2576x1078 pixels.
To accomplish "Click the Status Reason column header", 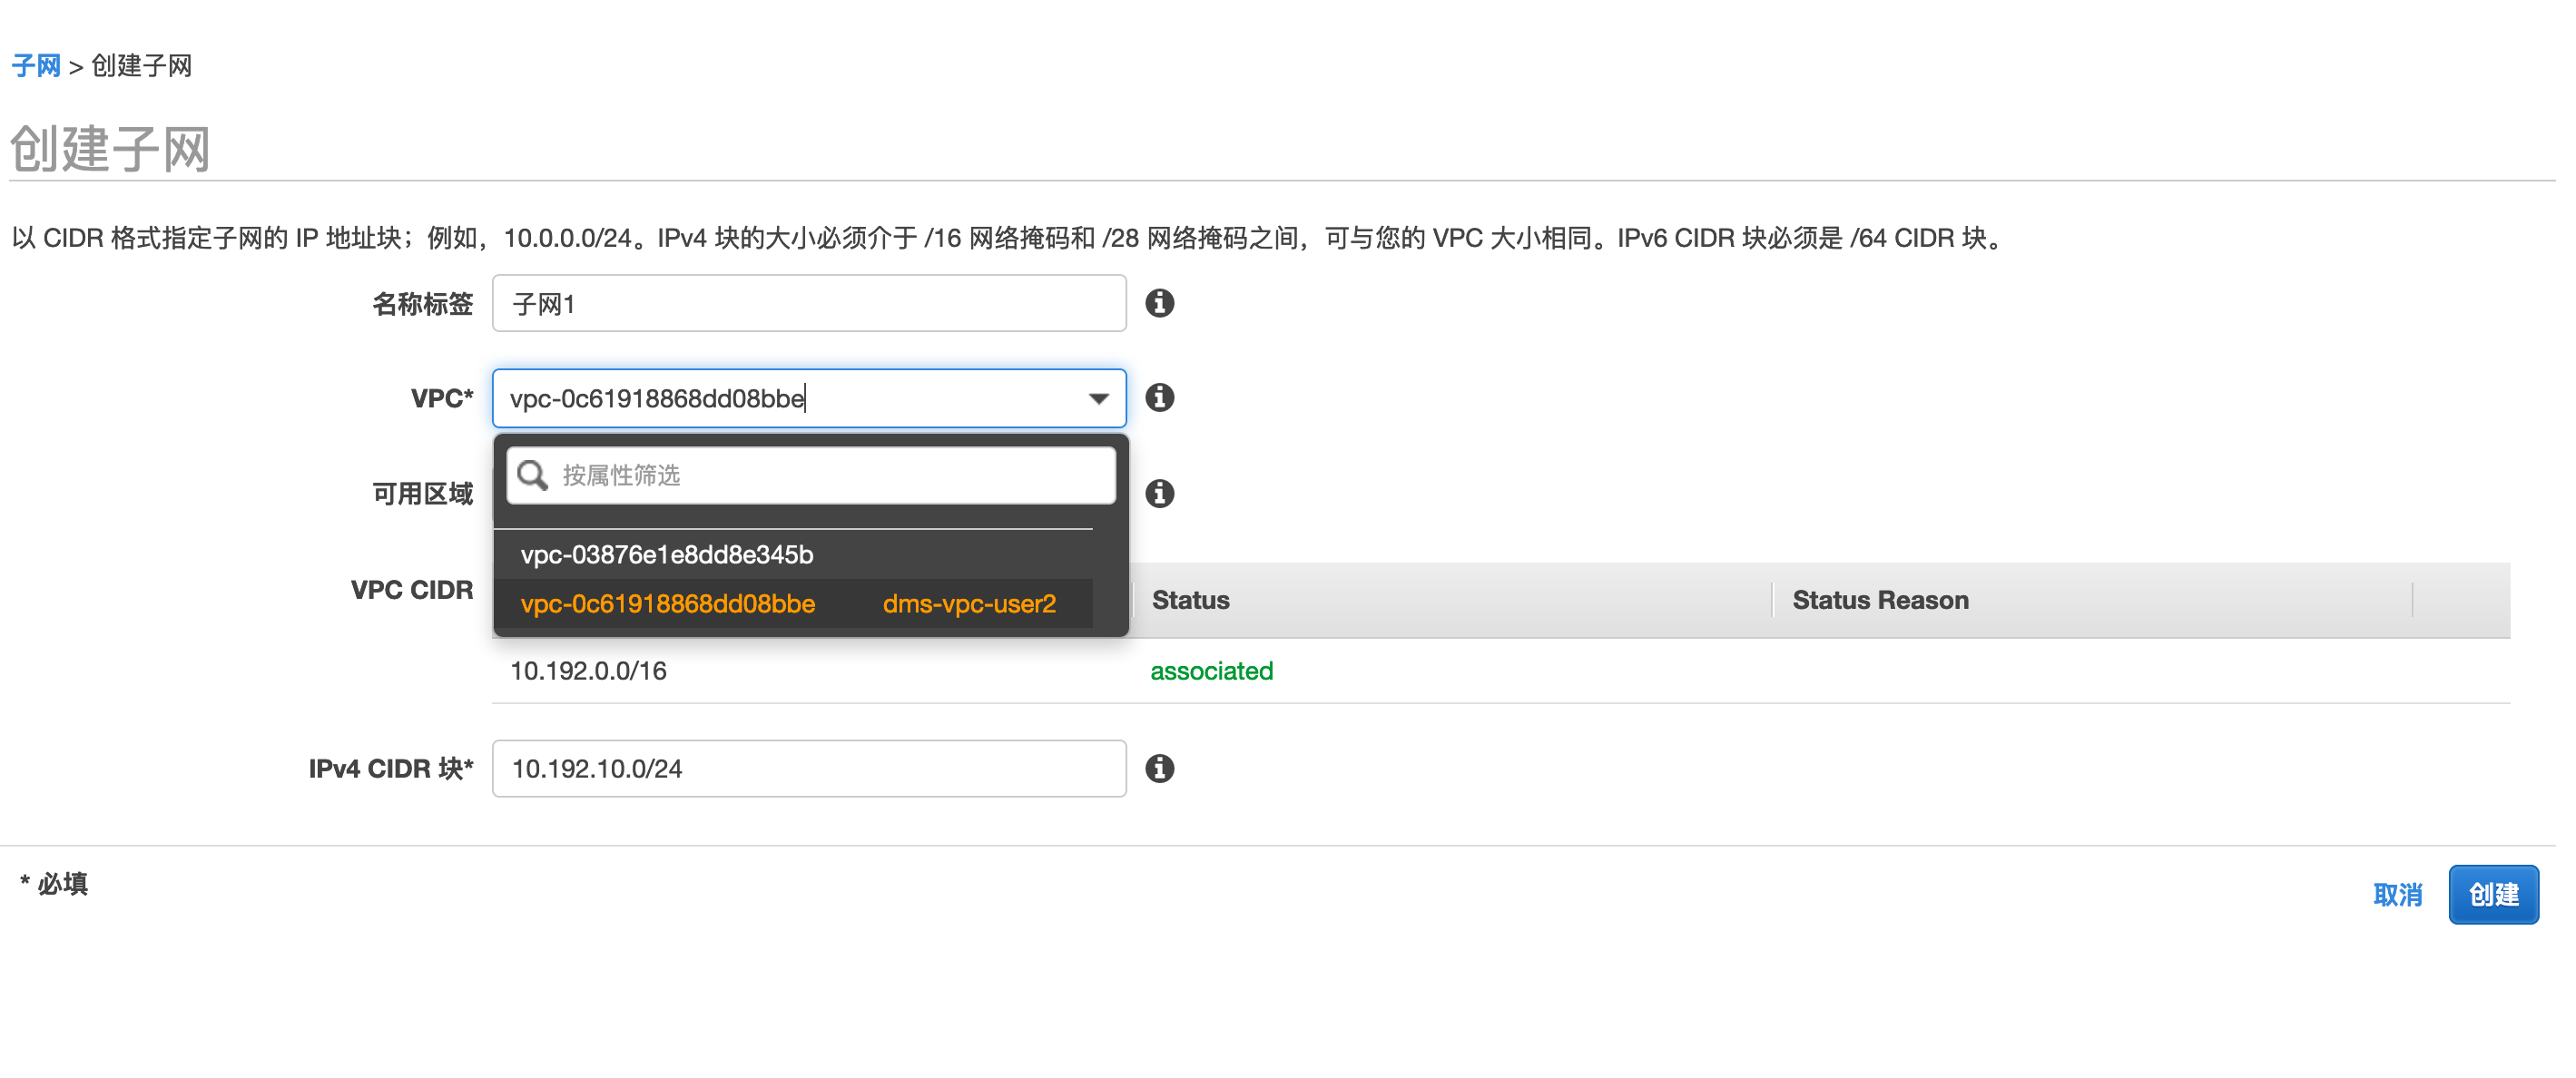I will point(1879,600).
